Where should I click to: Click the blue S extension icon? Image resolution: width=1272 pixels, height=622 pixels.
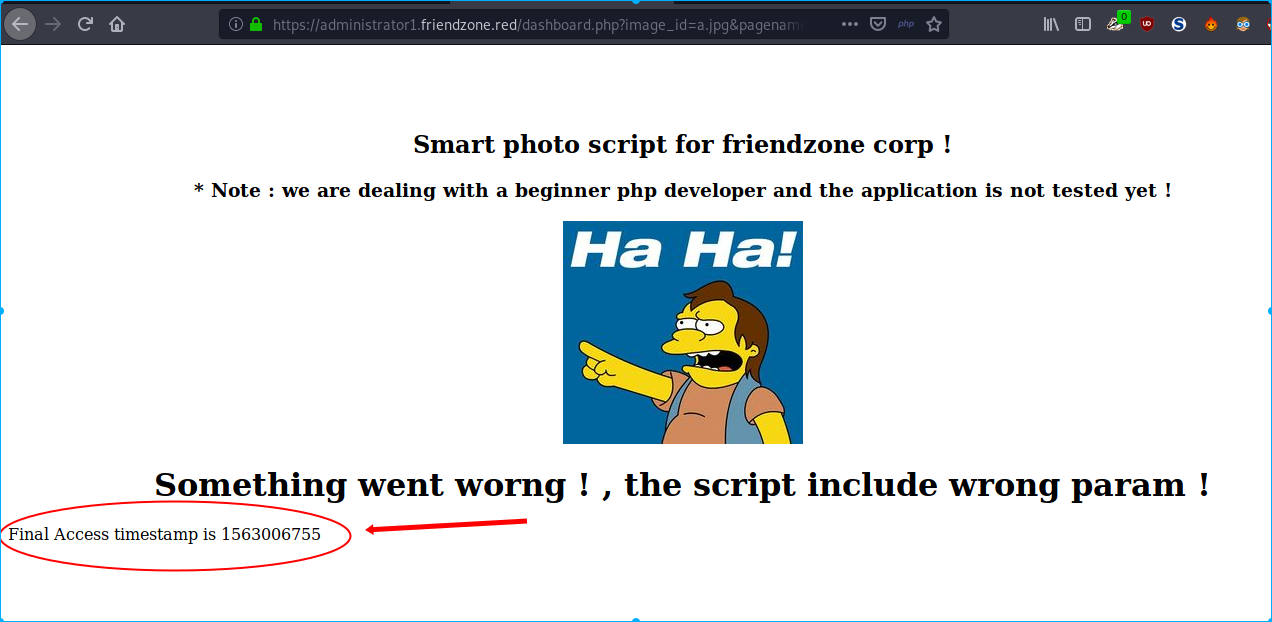[1179, 24]
